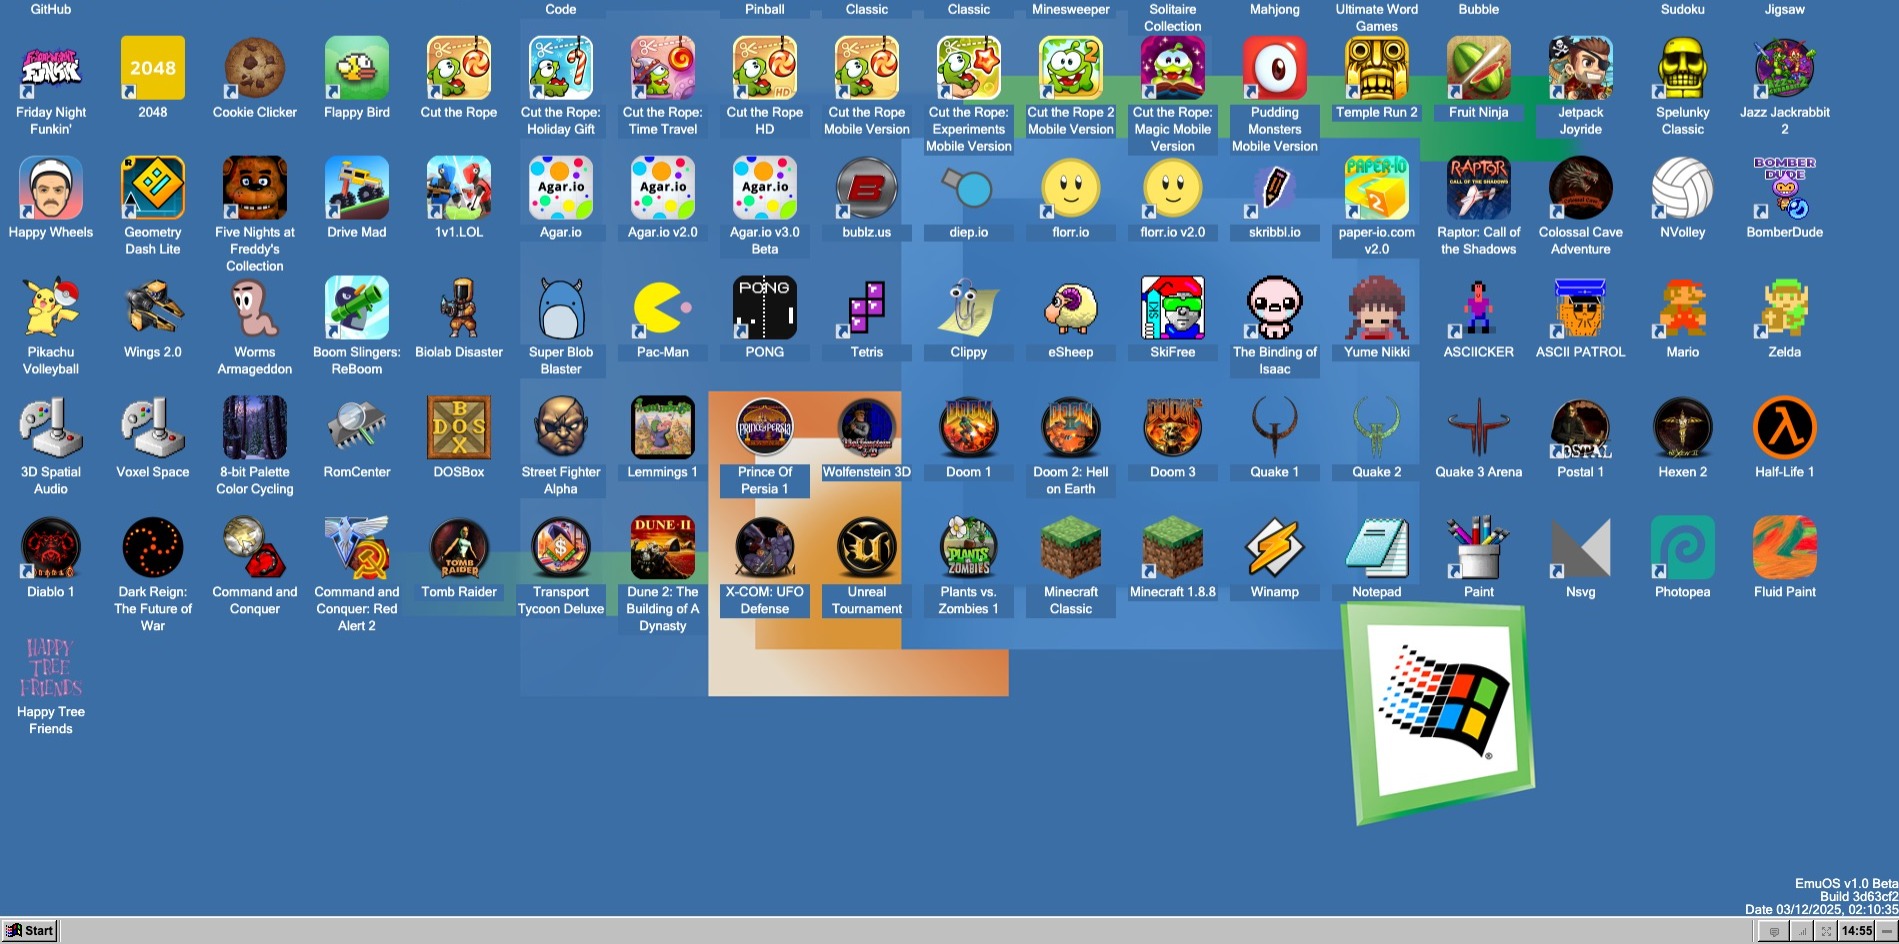Launch the 1v1.LOL icon
This screenshot has width=1899, height=944.
pos(459,188)
